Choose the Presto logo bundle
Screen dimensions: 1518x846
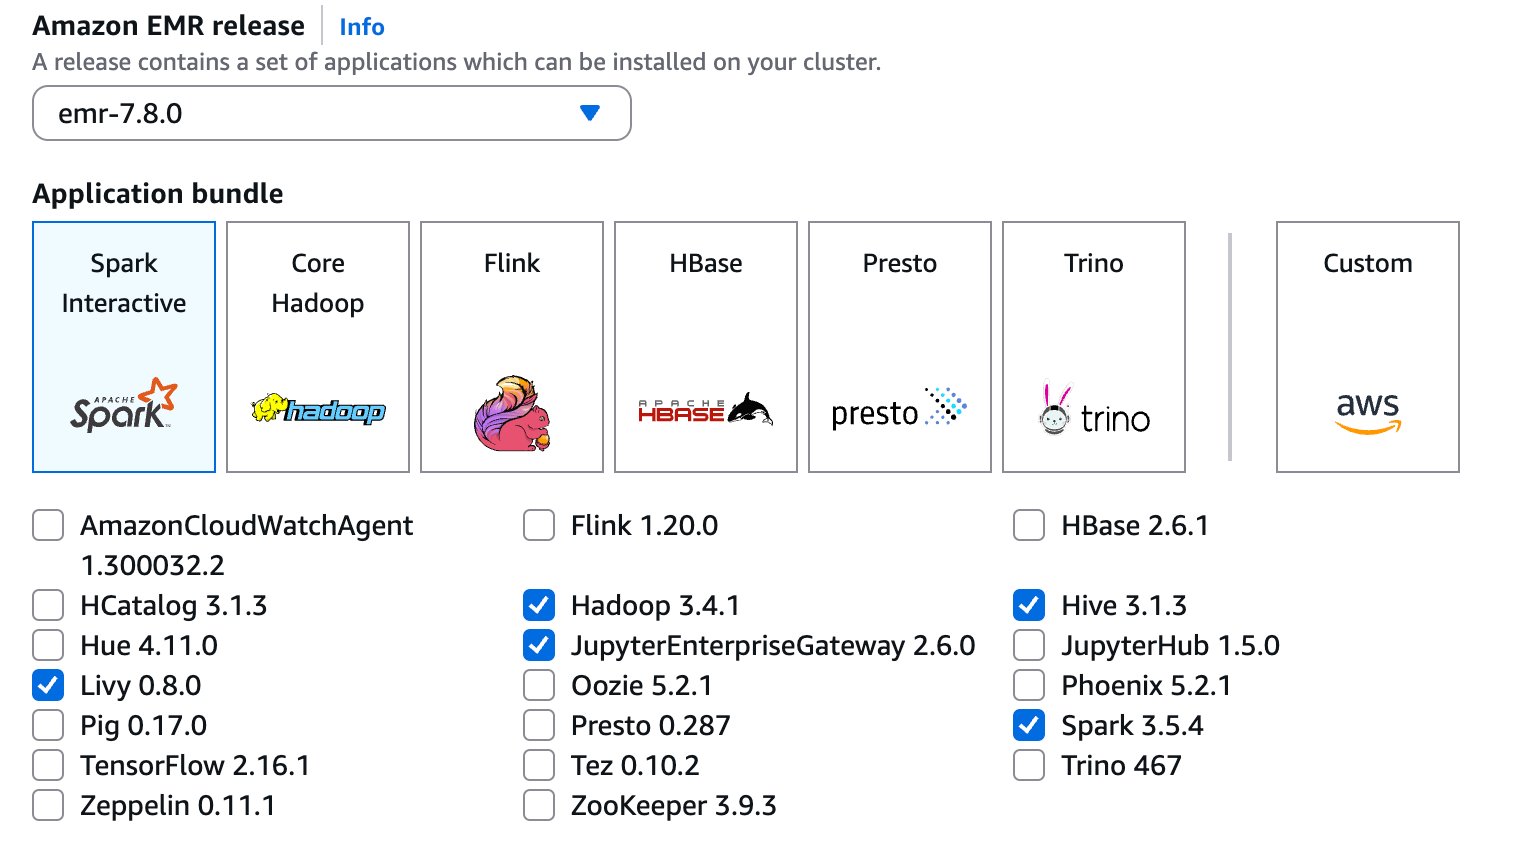(x=899, y=409)
